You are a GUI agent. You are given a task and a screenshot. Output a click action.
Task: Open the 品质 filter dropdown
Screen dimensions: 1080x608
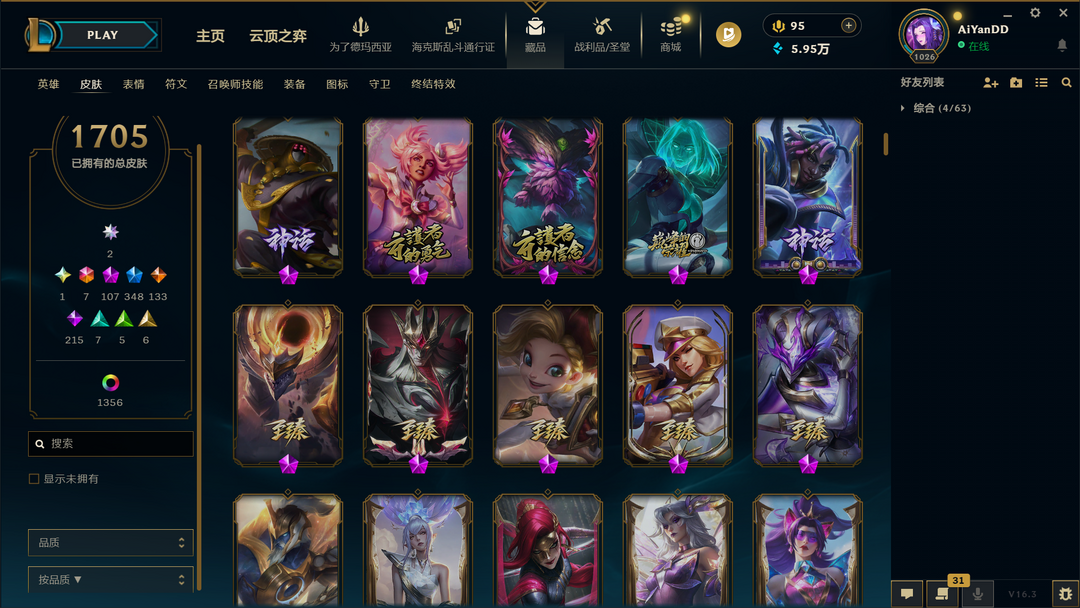tap(110, 543)
